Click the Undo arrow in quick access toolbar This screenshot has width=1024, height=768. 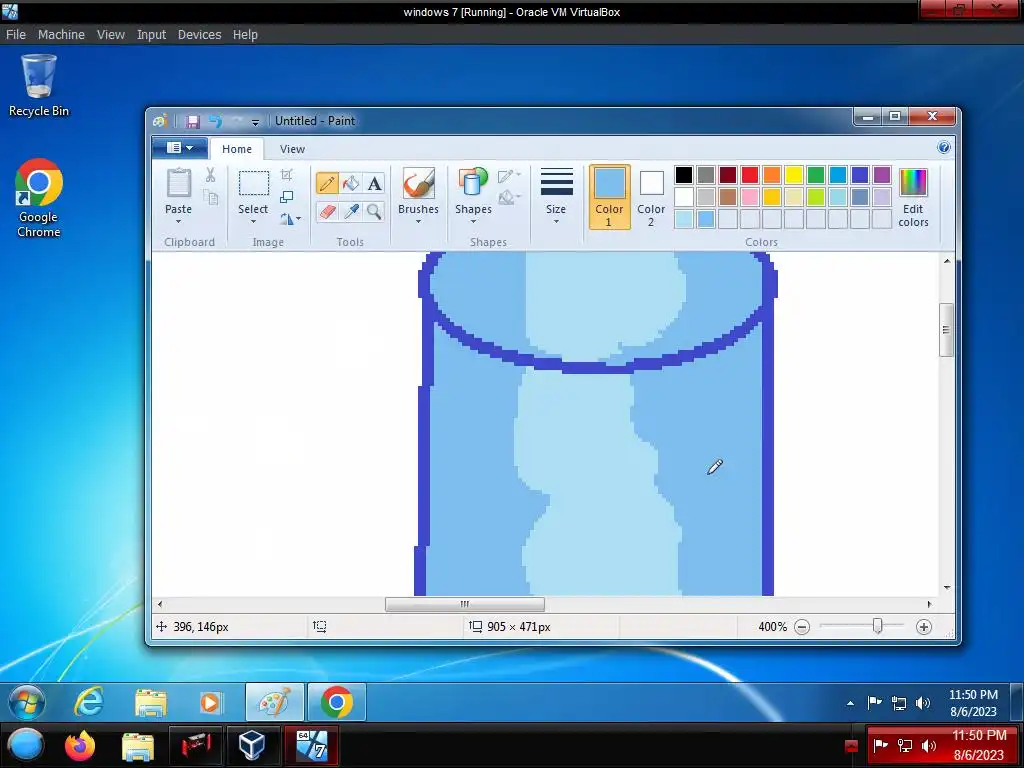tap(216, 121)
